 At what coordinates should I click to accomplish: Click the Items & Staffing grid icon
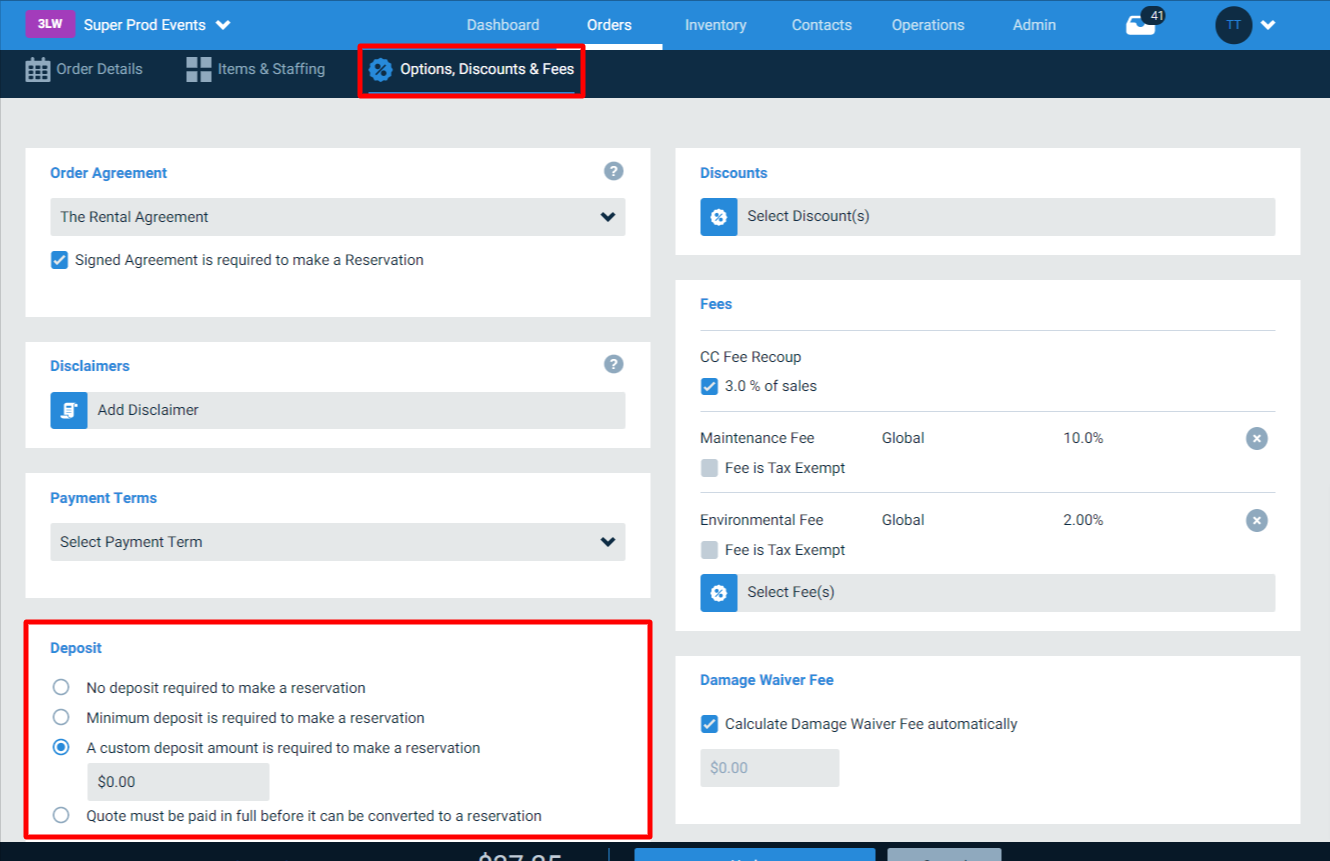coord(199,69)
